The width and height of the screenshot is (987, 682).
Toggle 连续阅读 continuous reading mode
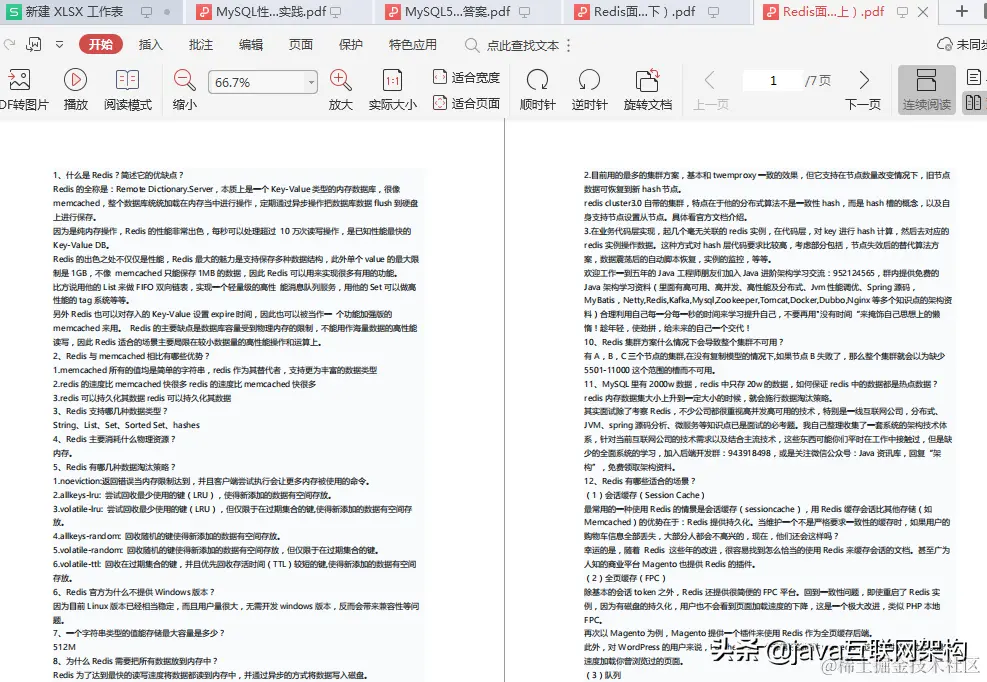pyautogui.click(x=926, y=88)
